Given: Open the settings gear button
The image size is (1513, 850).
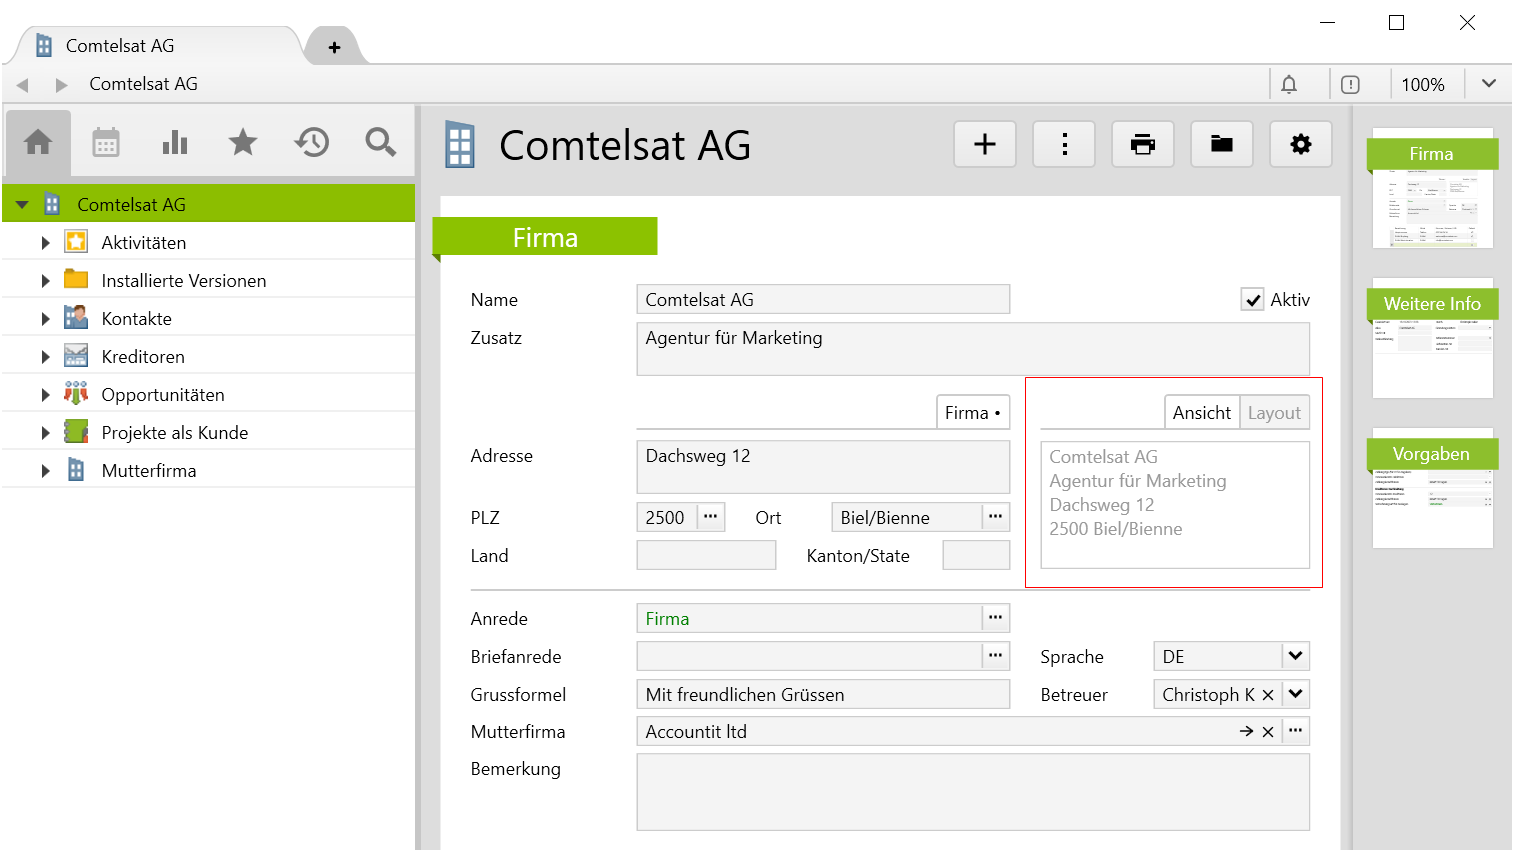Looking at the screenshot, I should (1300, 145).
